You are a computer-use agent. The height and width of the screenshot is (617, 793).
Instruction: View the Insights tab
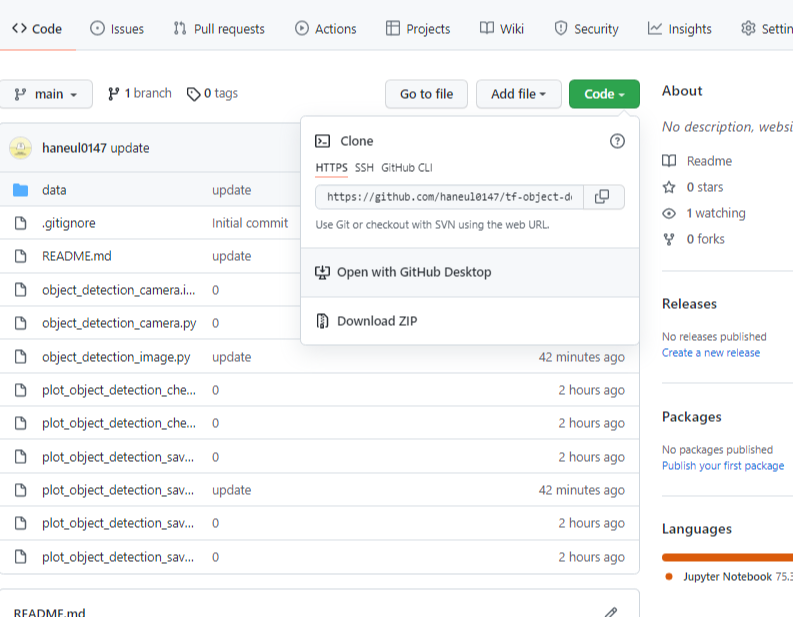pyautogui.click(x=679, y=29)
